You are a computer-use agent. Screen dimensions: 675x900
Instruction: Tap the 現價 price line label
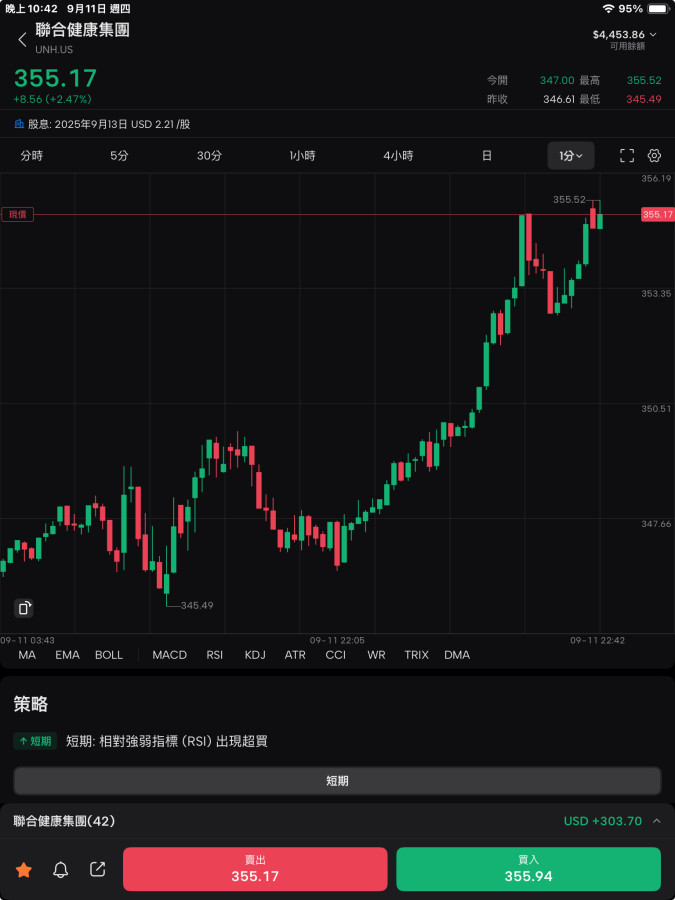coord(17,214)
